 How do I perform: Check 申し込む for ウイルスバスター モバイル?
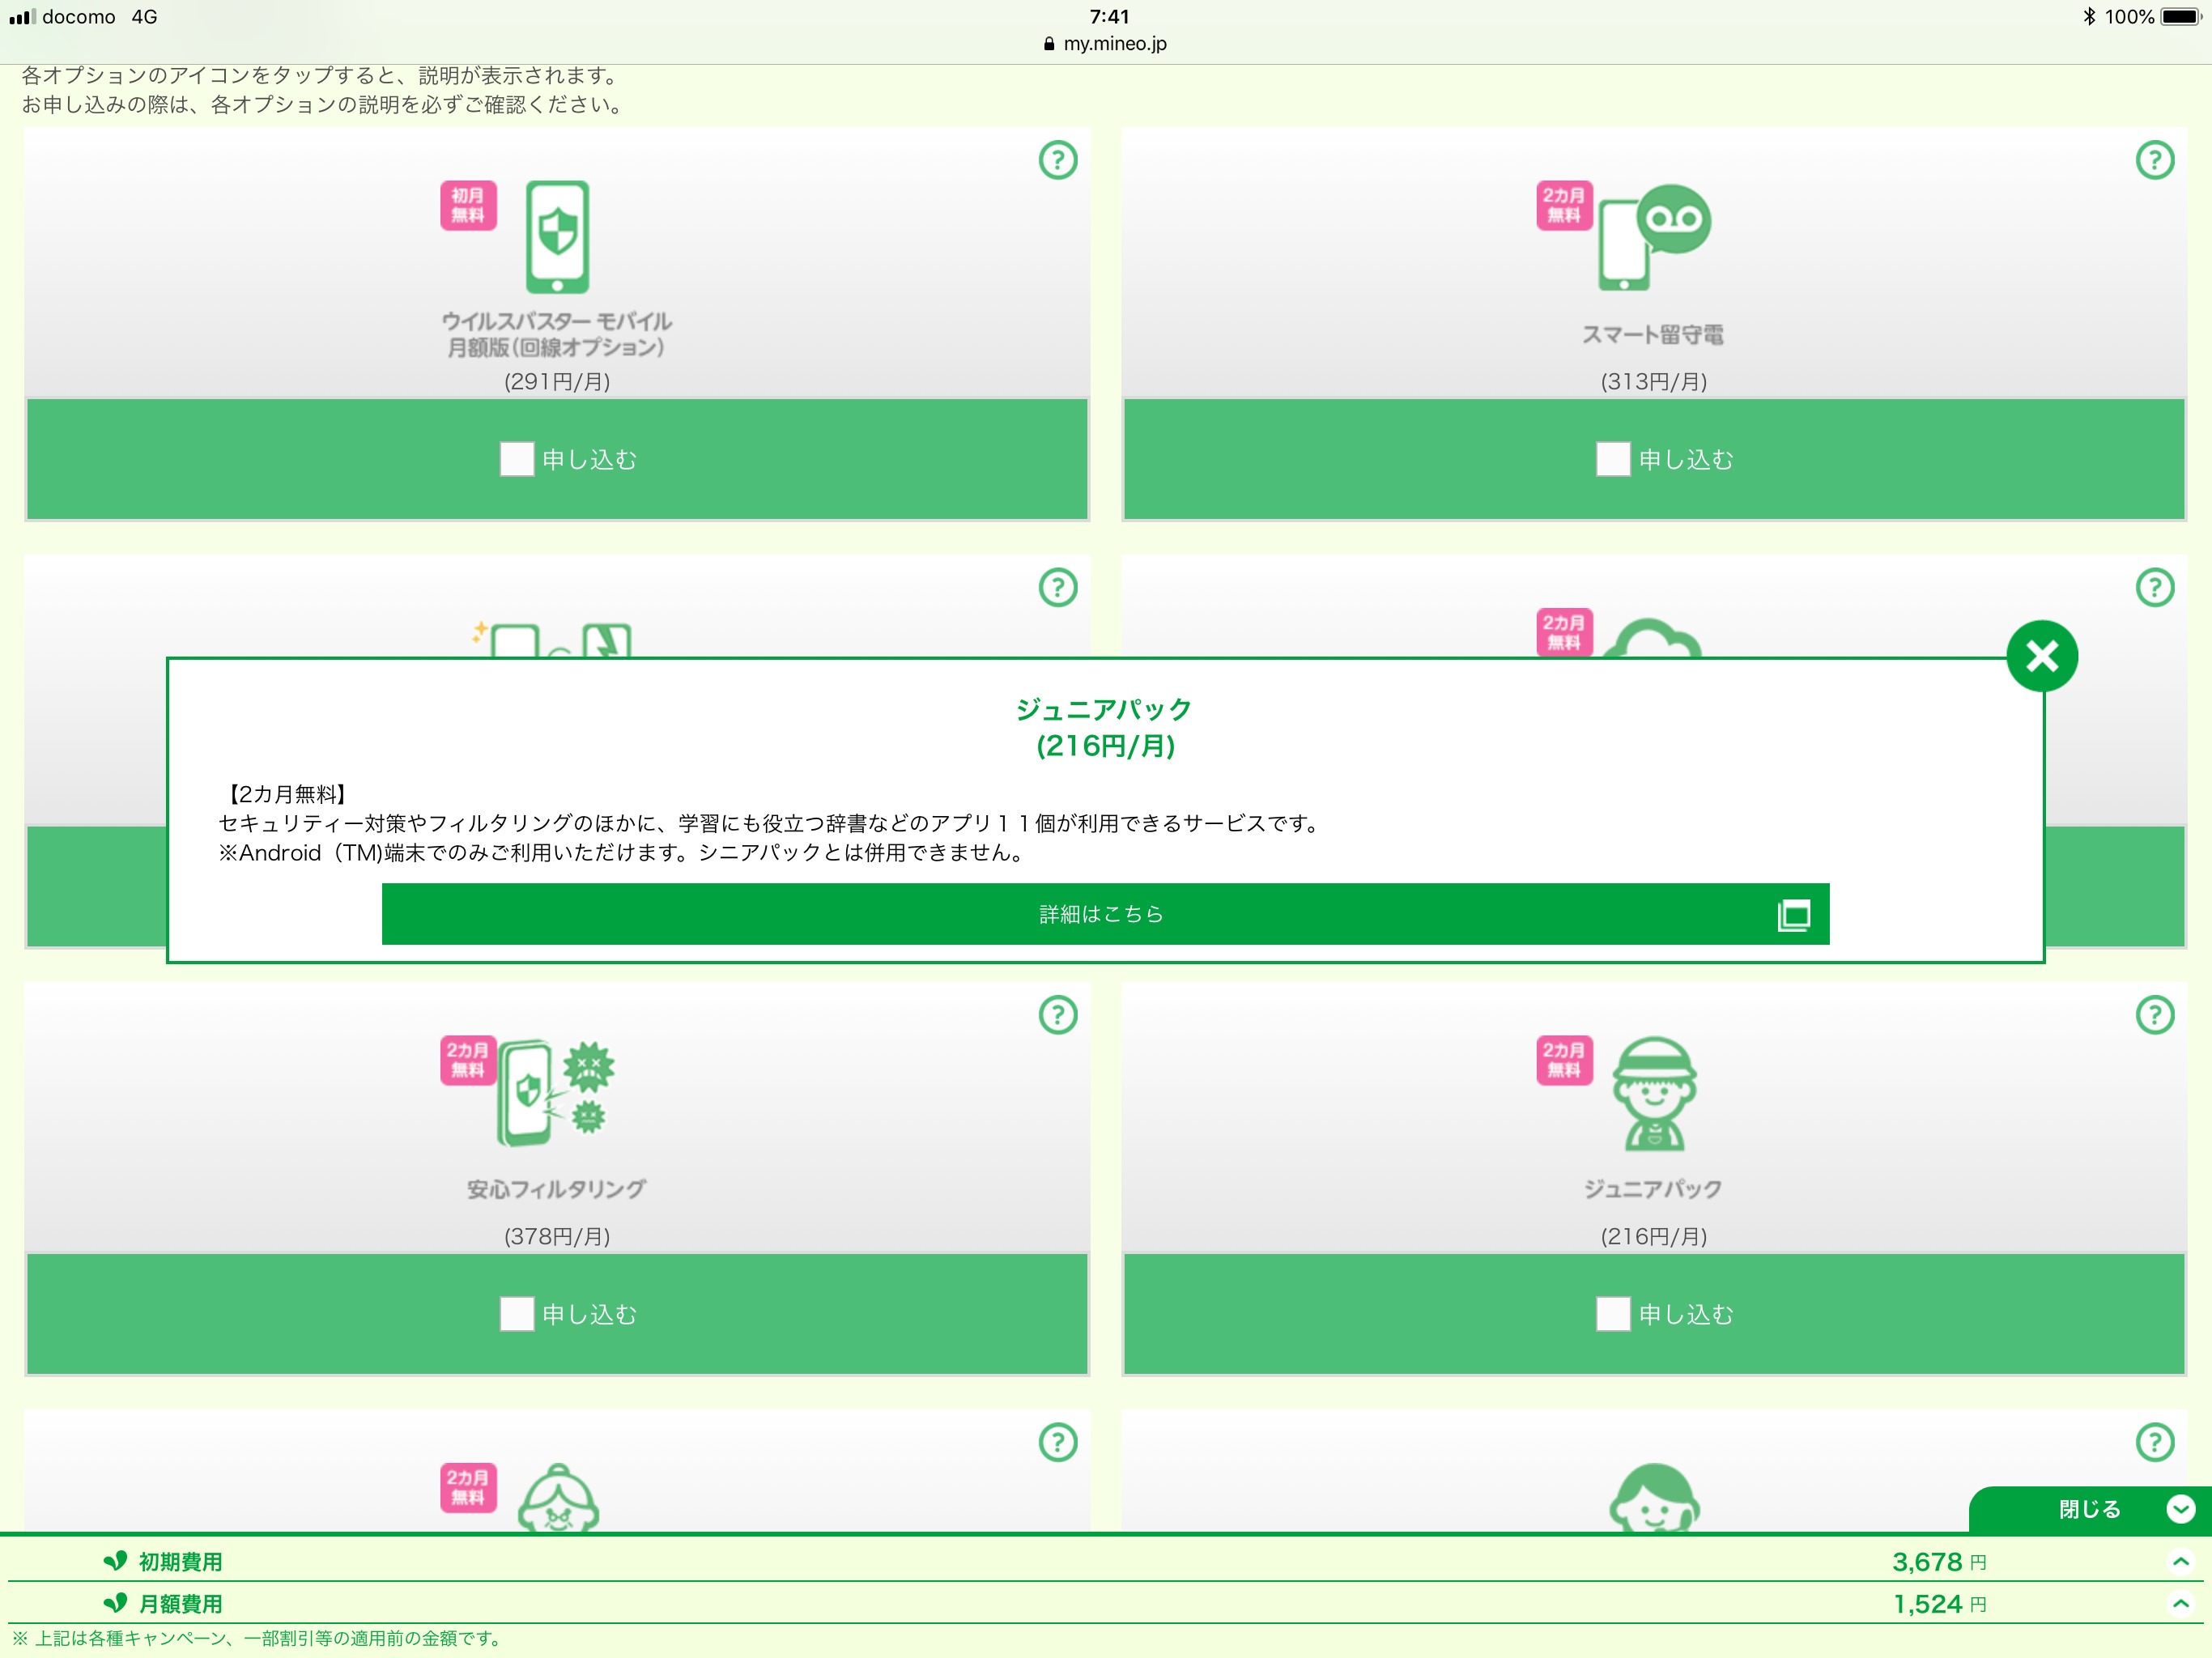(x=517, y=459)
